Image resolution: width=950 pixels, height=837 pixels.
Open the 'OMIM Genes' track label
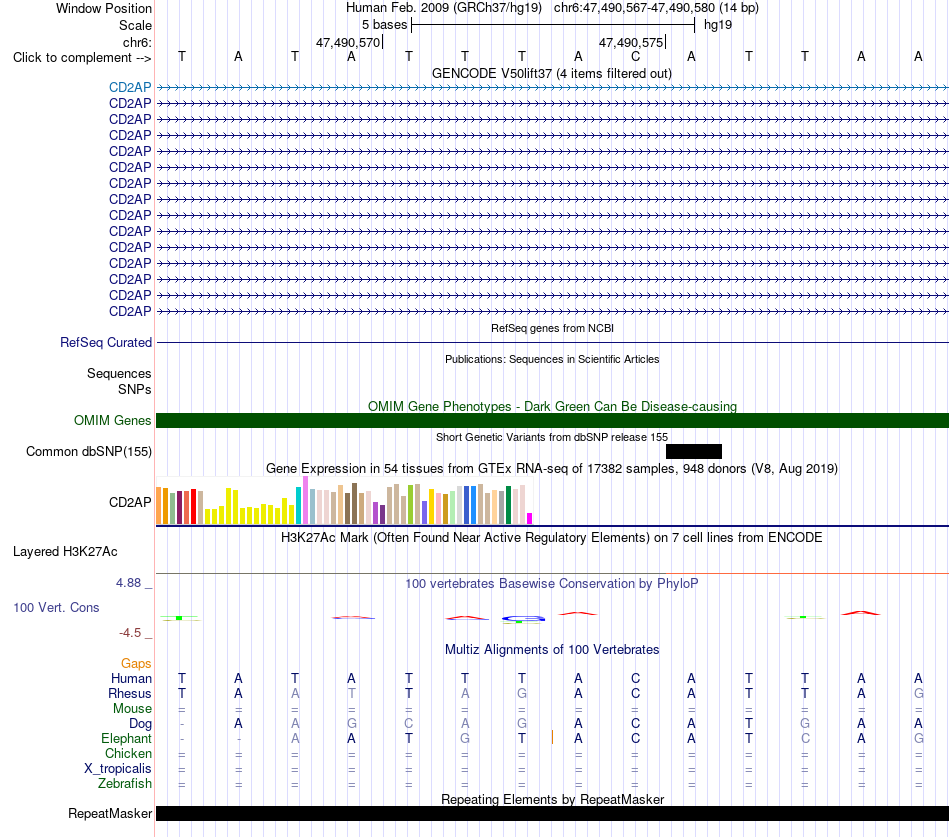pos(112,421)
